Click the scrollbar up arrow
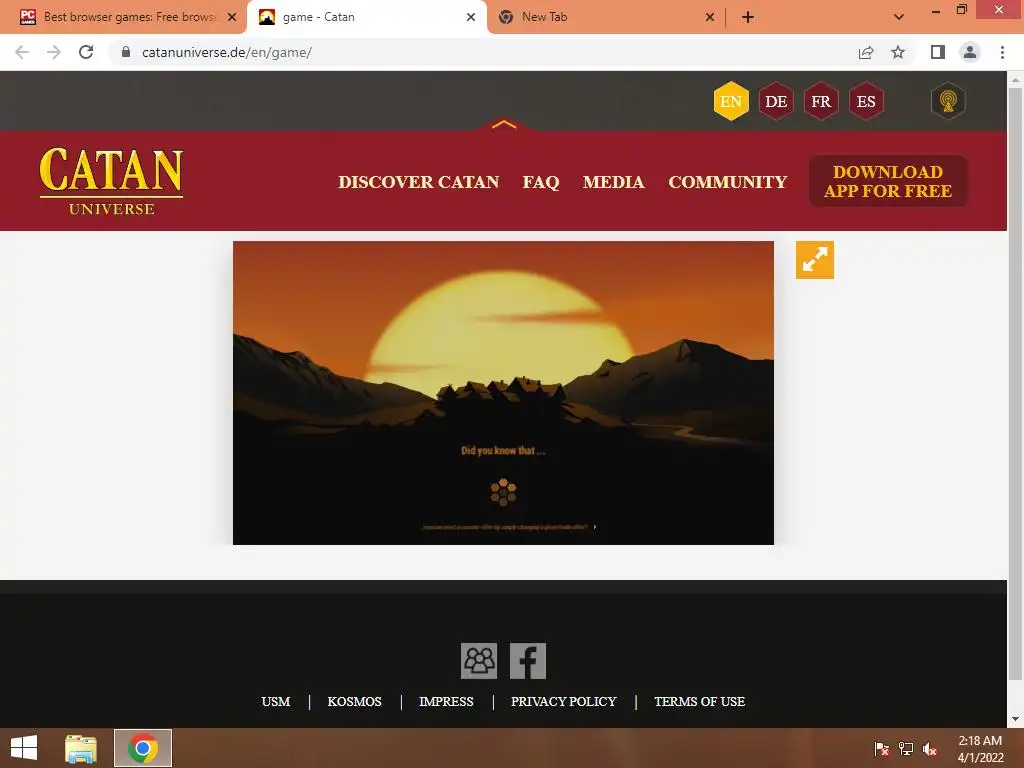Screen dimensions: 1024x768 pos(1015,79)
